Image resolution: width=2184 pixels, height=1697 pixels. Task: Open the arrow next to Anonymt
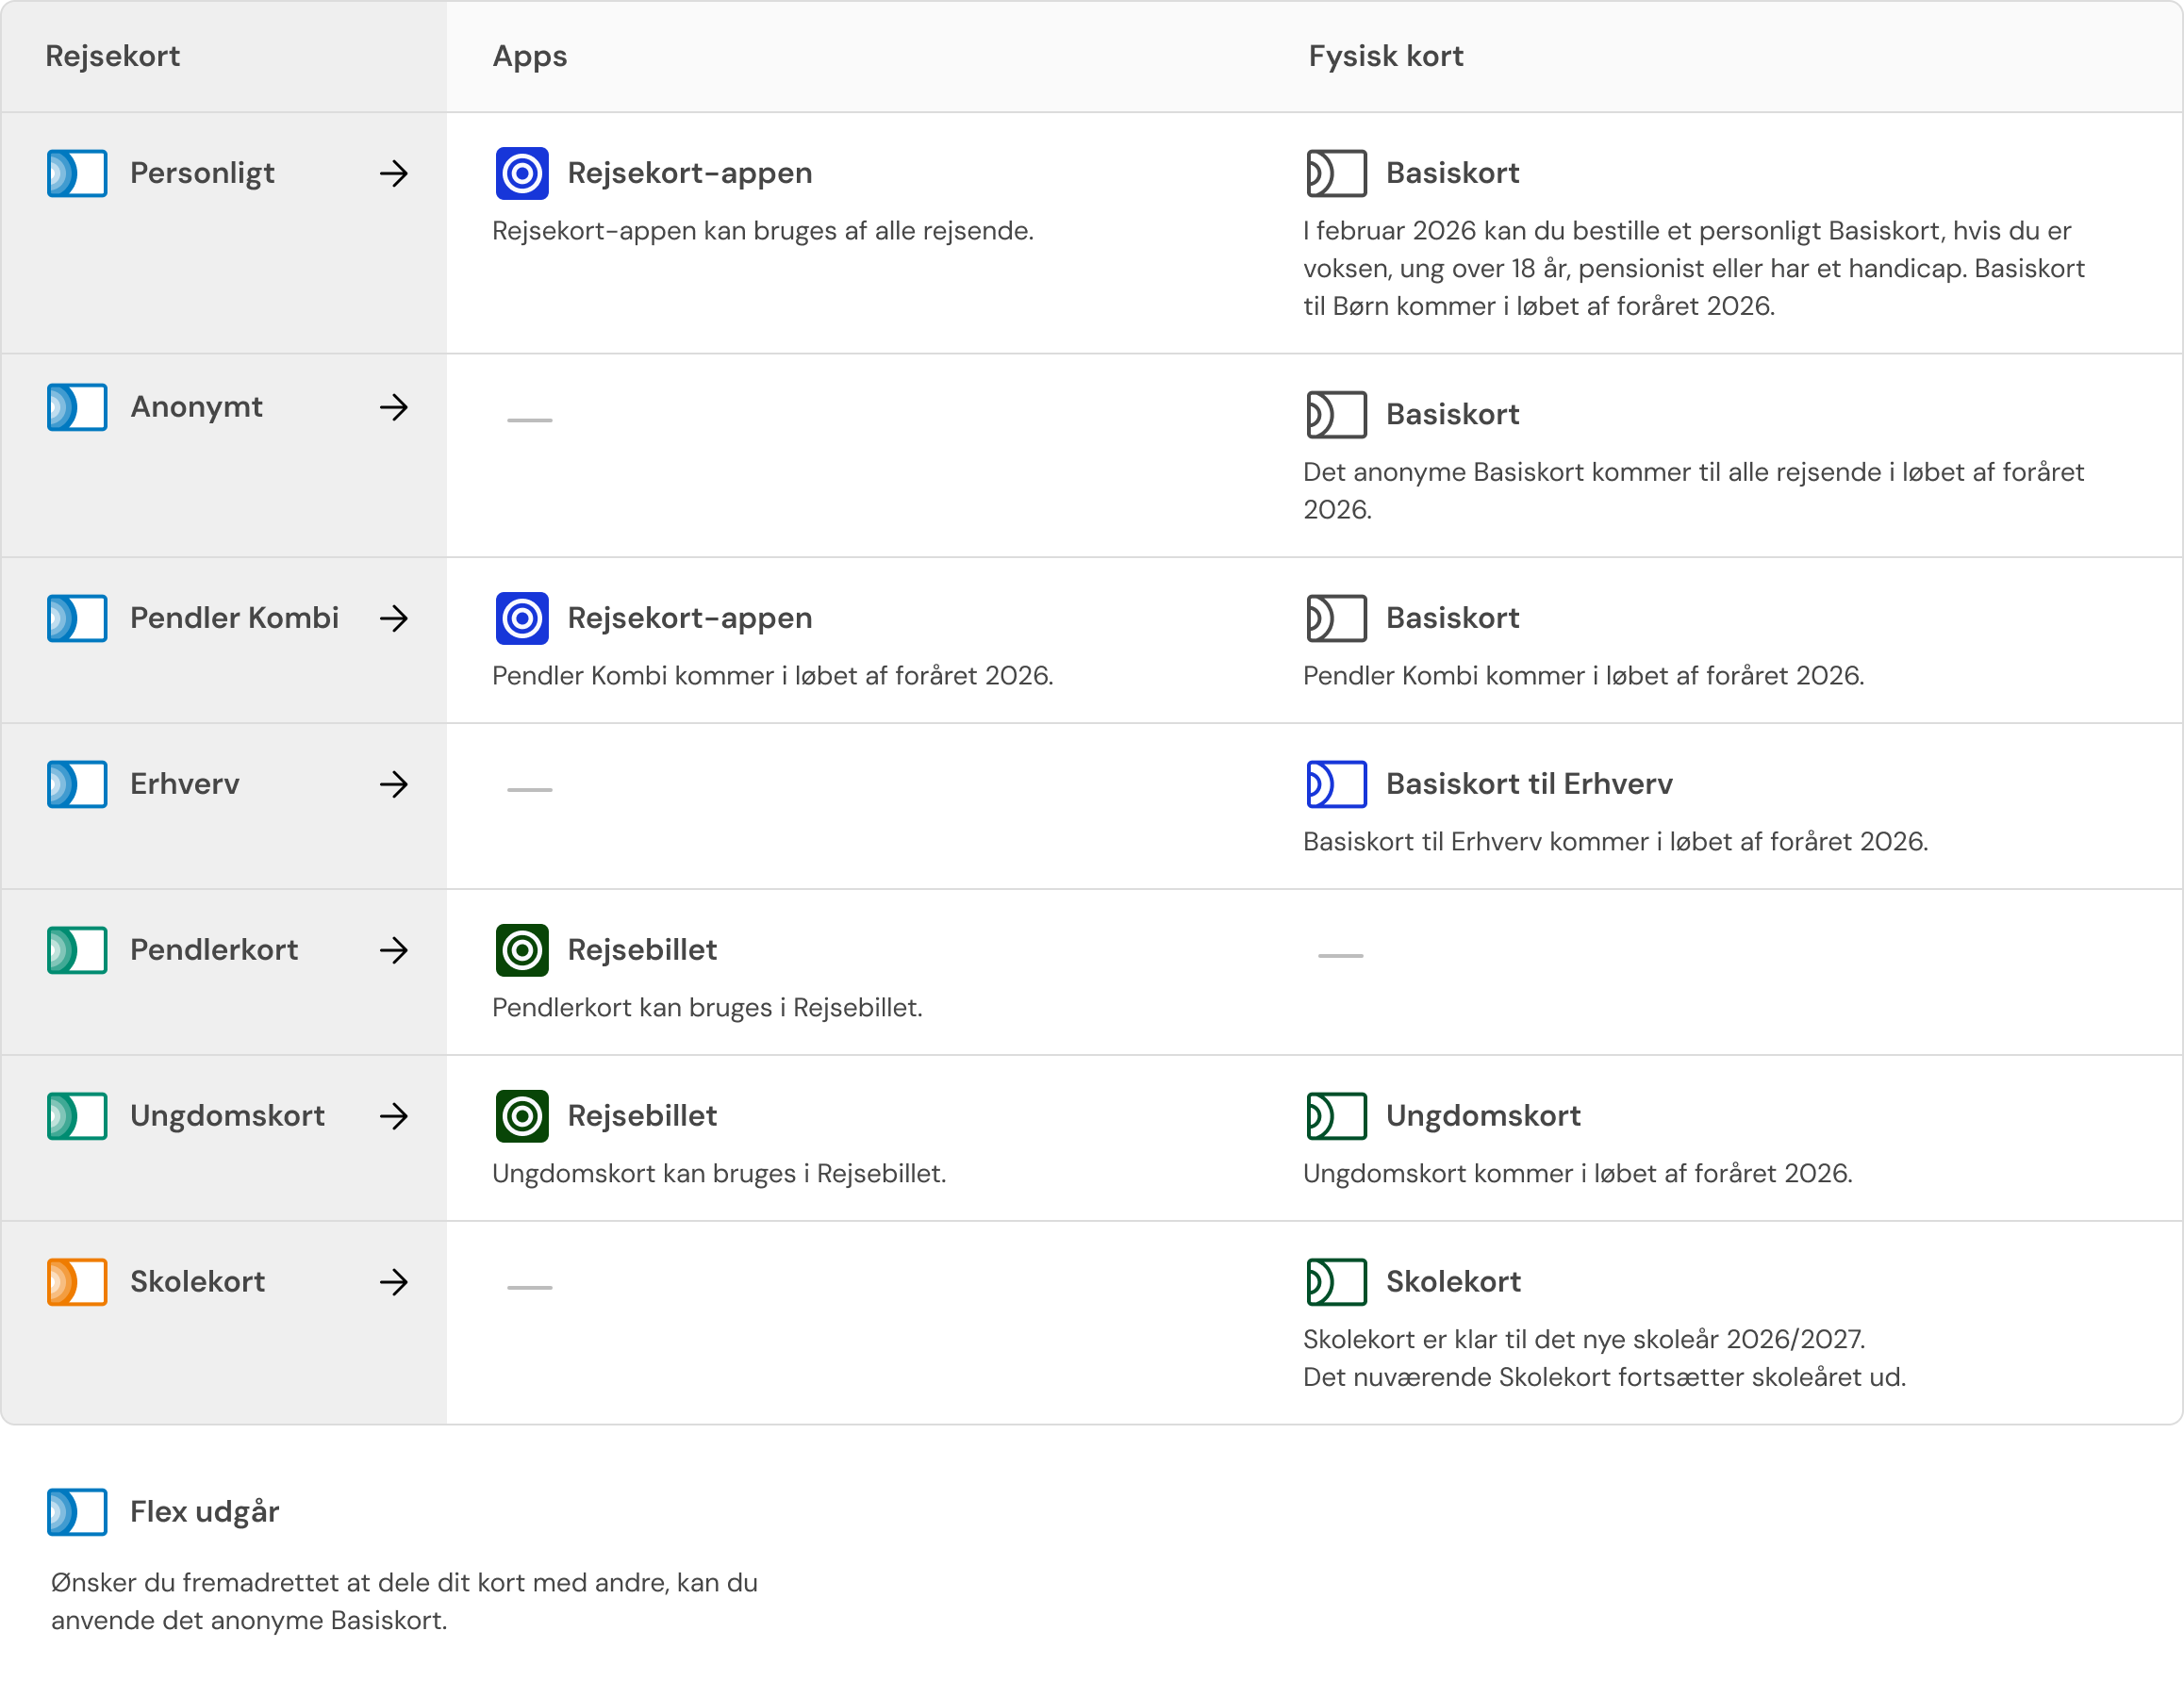pyautogui.click(x=394, y=407)
